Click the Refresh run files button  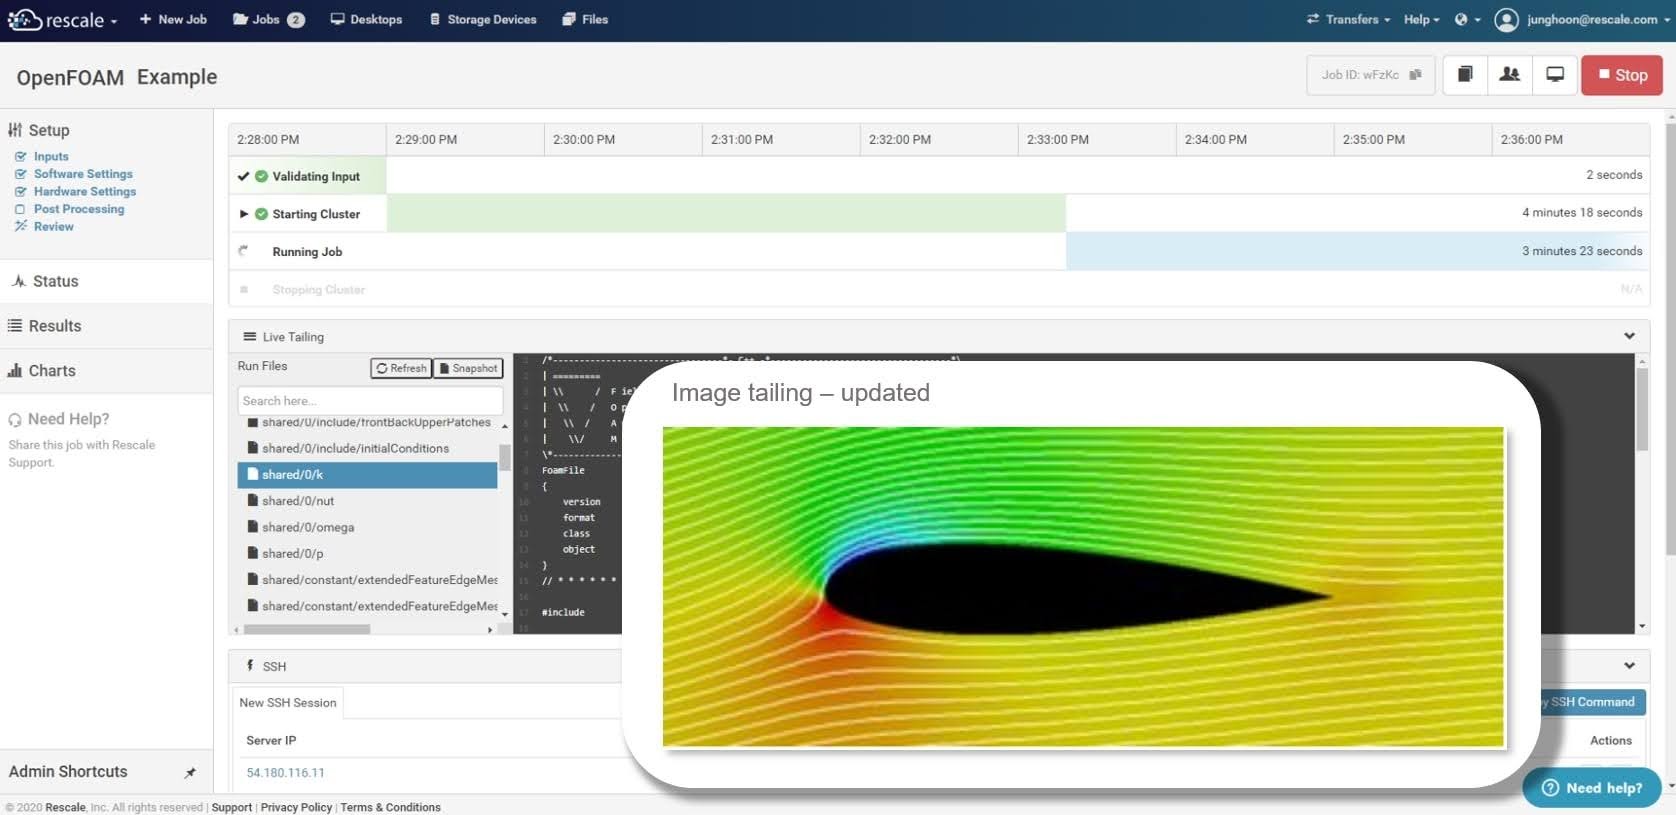401,368
